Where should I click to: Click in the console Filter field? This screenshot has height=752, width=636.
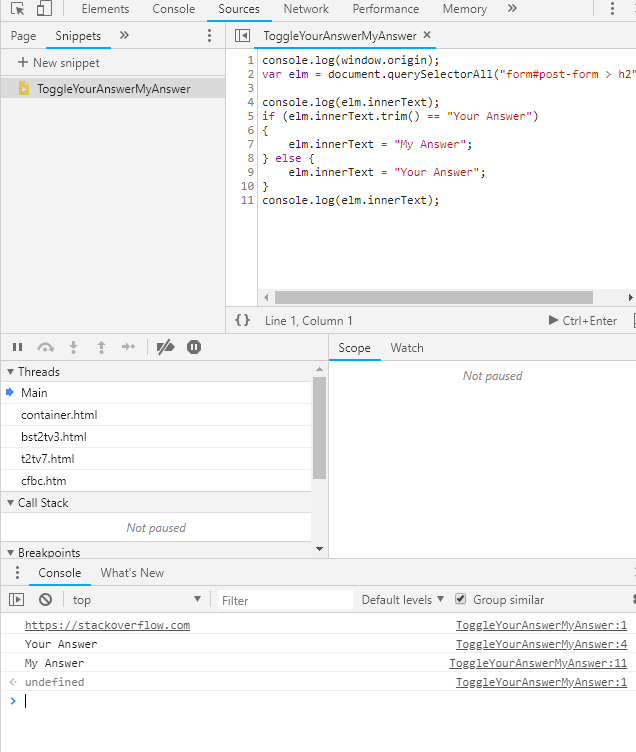click(285, 600)
